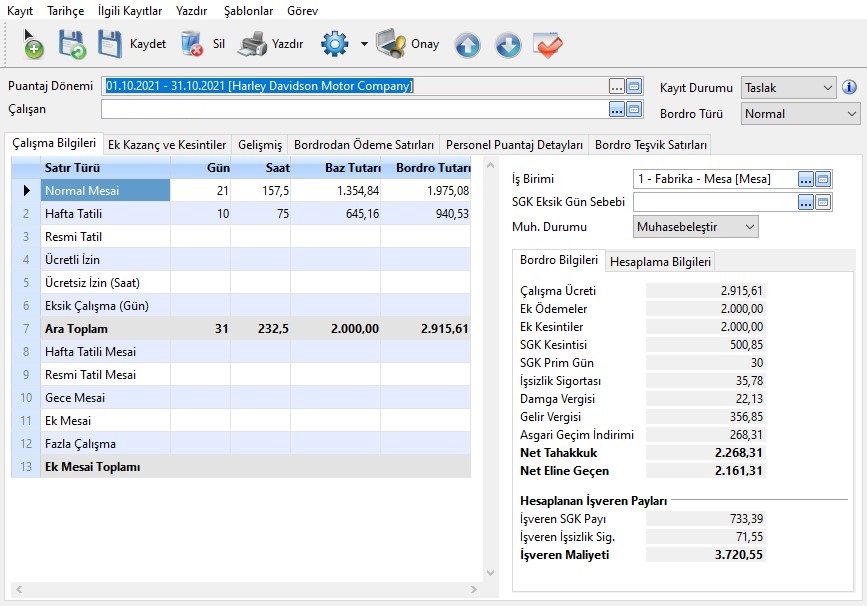Image resolution: width=867 pixels, height=606 pixels.
Task: Click the red checkmark envelope icon
Action: click(548, 45)
